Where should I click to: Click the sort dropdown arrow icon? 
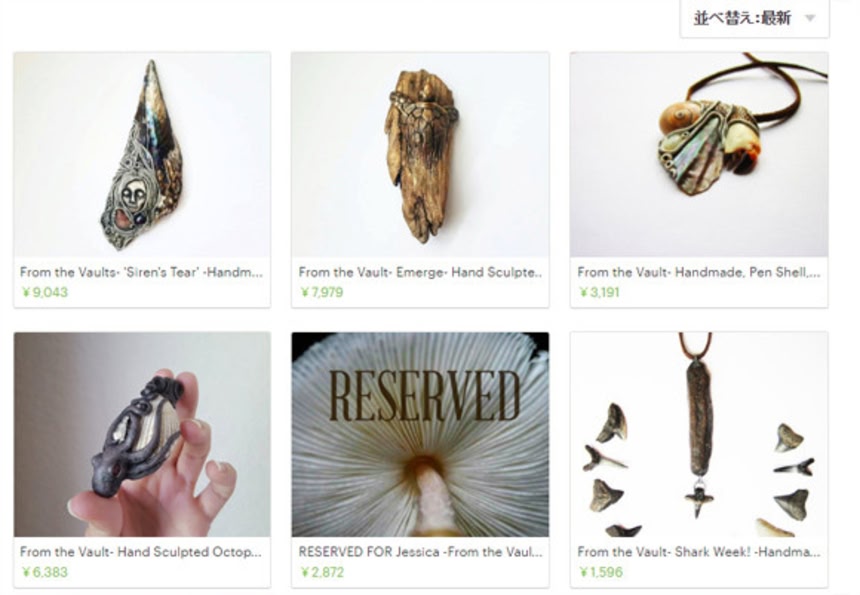click(x=810, y=18)
